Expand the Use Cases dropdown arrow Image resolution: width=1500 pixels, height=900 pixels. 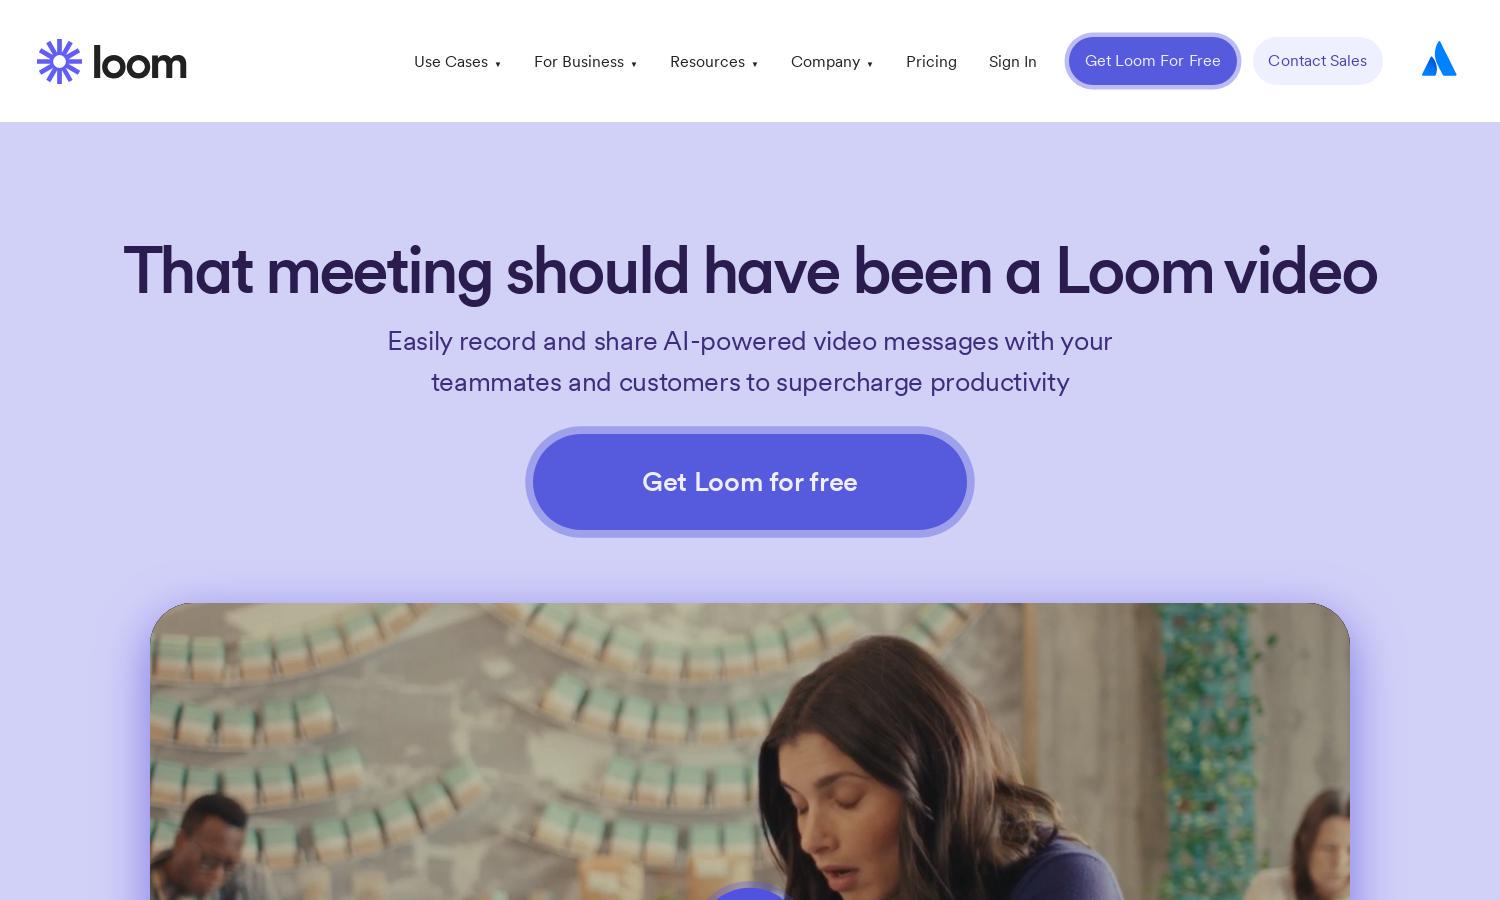[498, 64]
